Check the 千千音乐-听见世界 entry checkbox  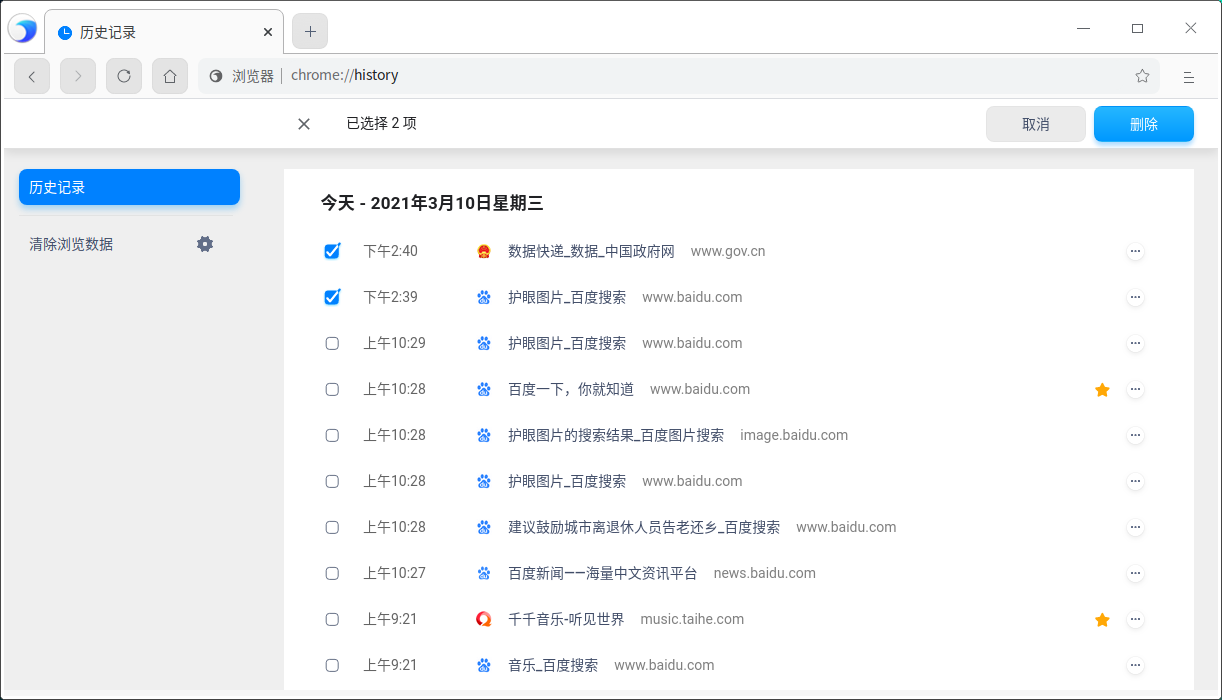(332, 619)
